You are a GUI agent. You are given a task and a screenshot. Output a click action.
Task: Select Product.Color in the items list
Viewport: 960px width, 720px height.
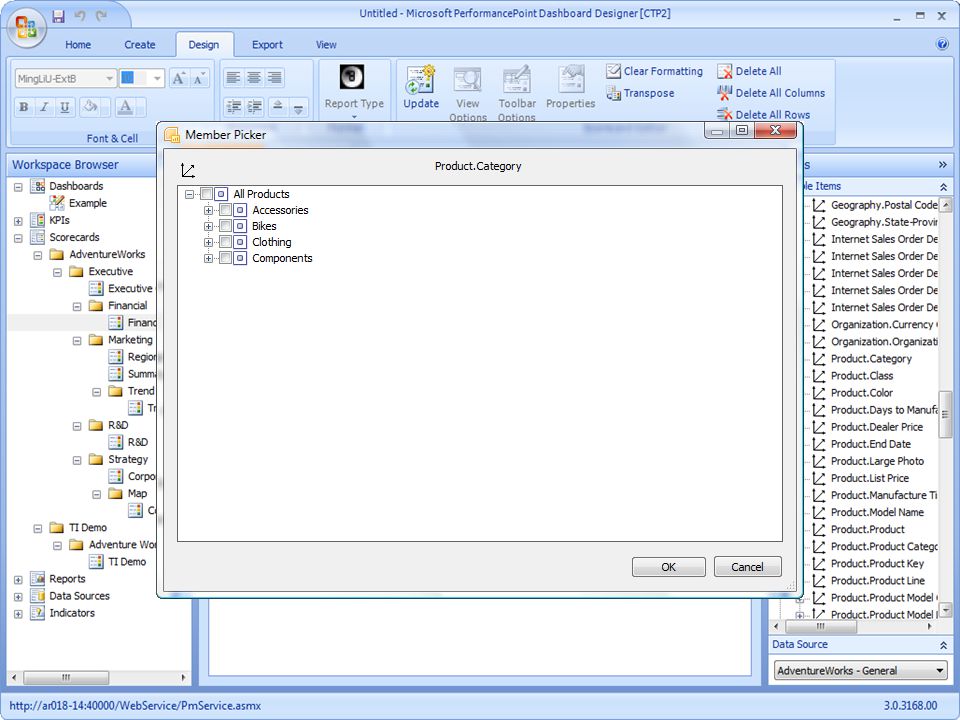pyautogui.click(x=861, y=393)
